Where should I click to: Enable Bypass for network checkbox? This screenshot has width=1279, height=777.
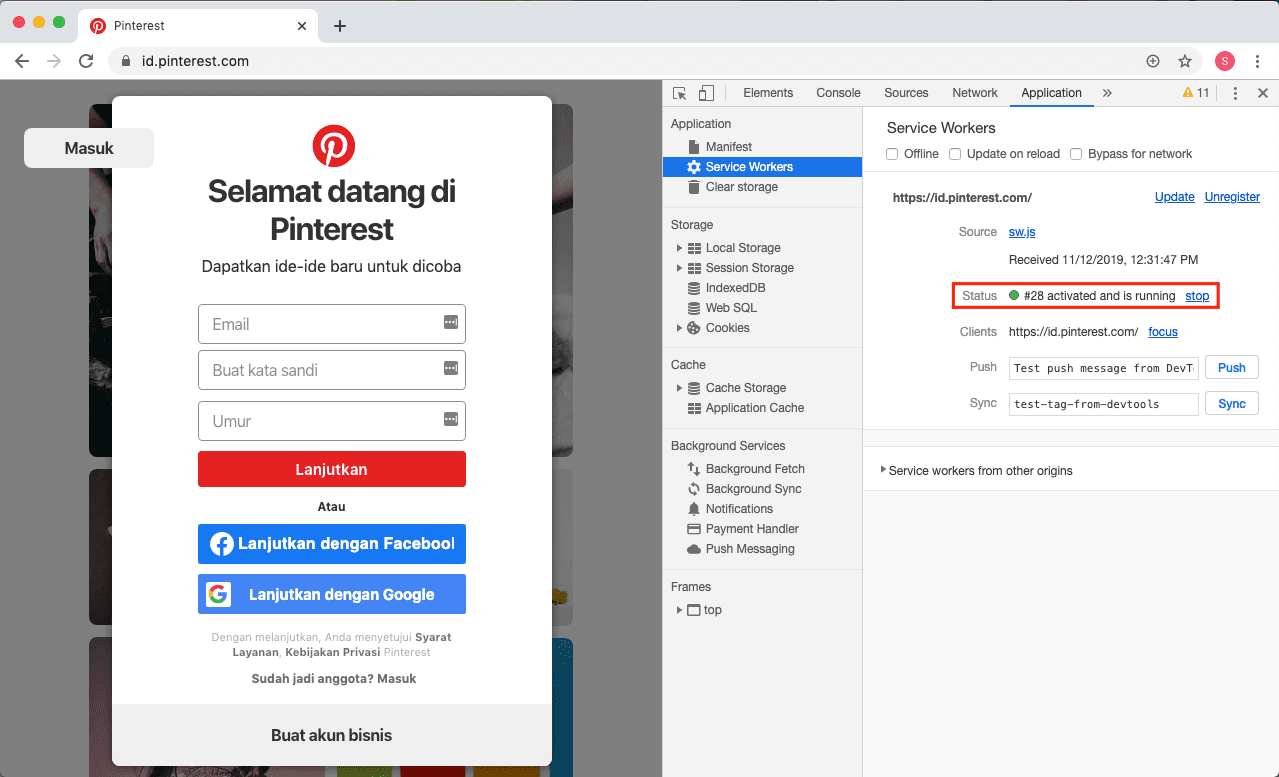pos(1076,154)
